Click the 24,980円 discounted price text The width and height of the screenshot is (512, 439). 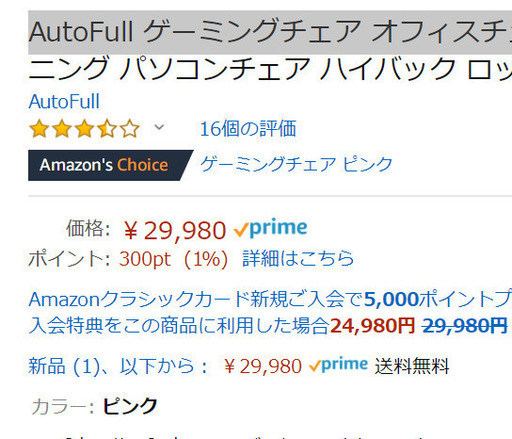tap(372, 326)
